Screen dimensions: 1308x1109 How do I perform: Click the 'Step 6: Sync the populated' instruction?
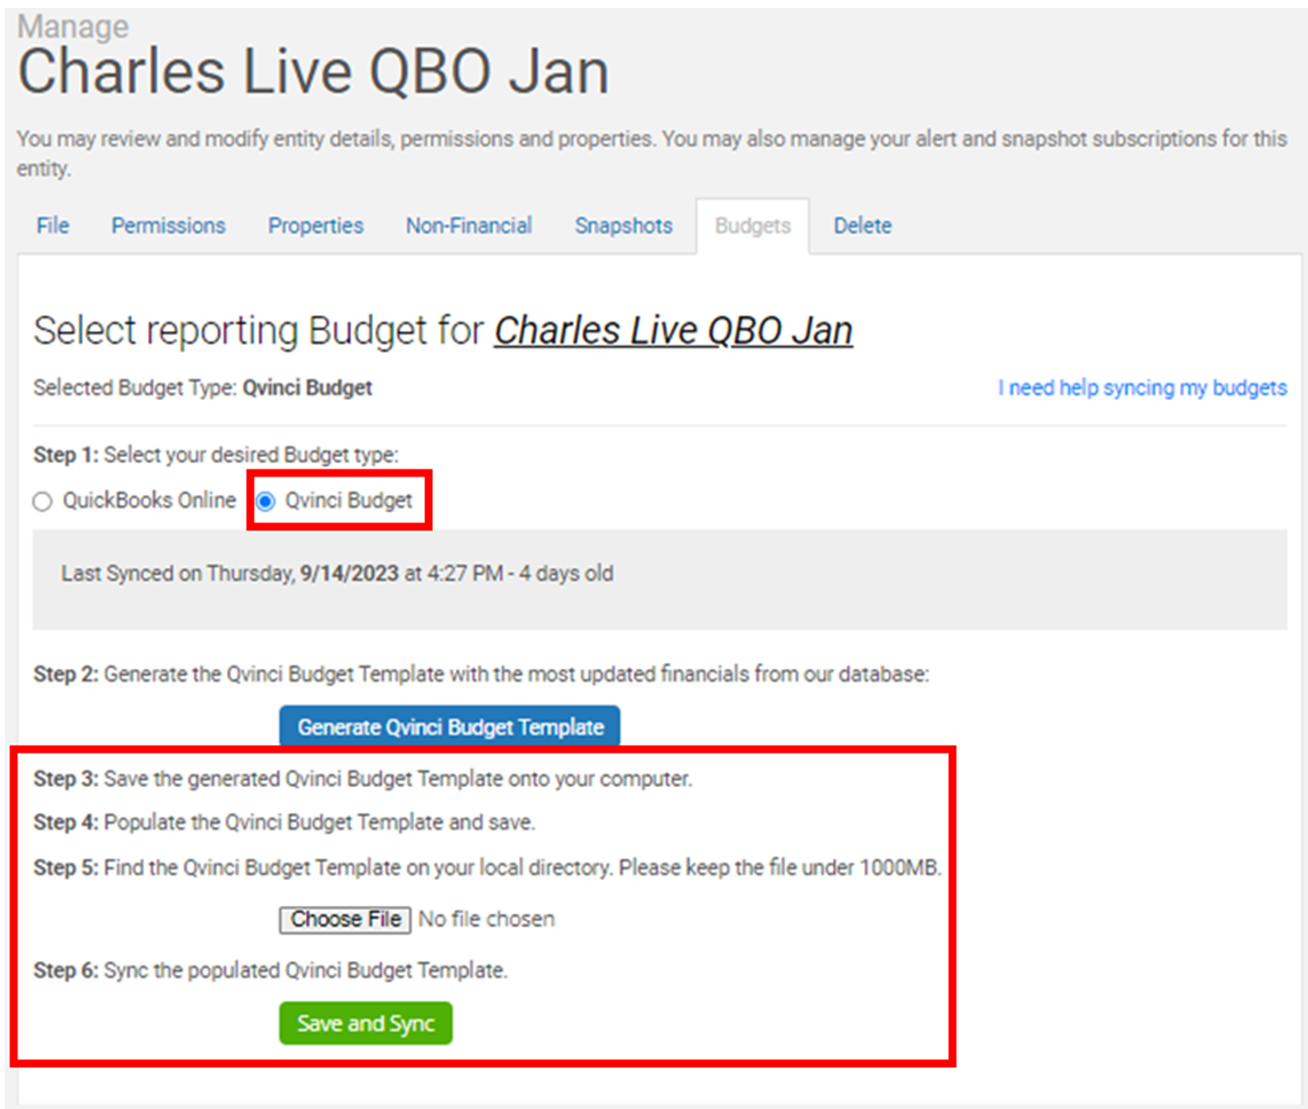[x=270, y=971]
